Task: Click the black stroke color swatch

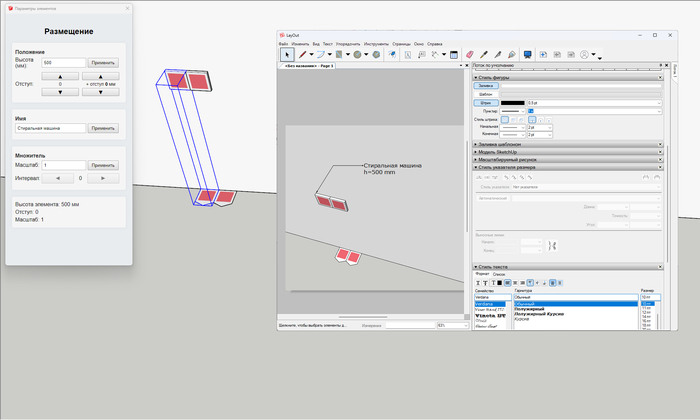Action: 512,102
